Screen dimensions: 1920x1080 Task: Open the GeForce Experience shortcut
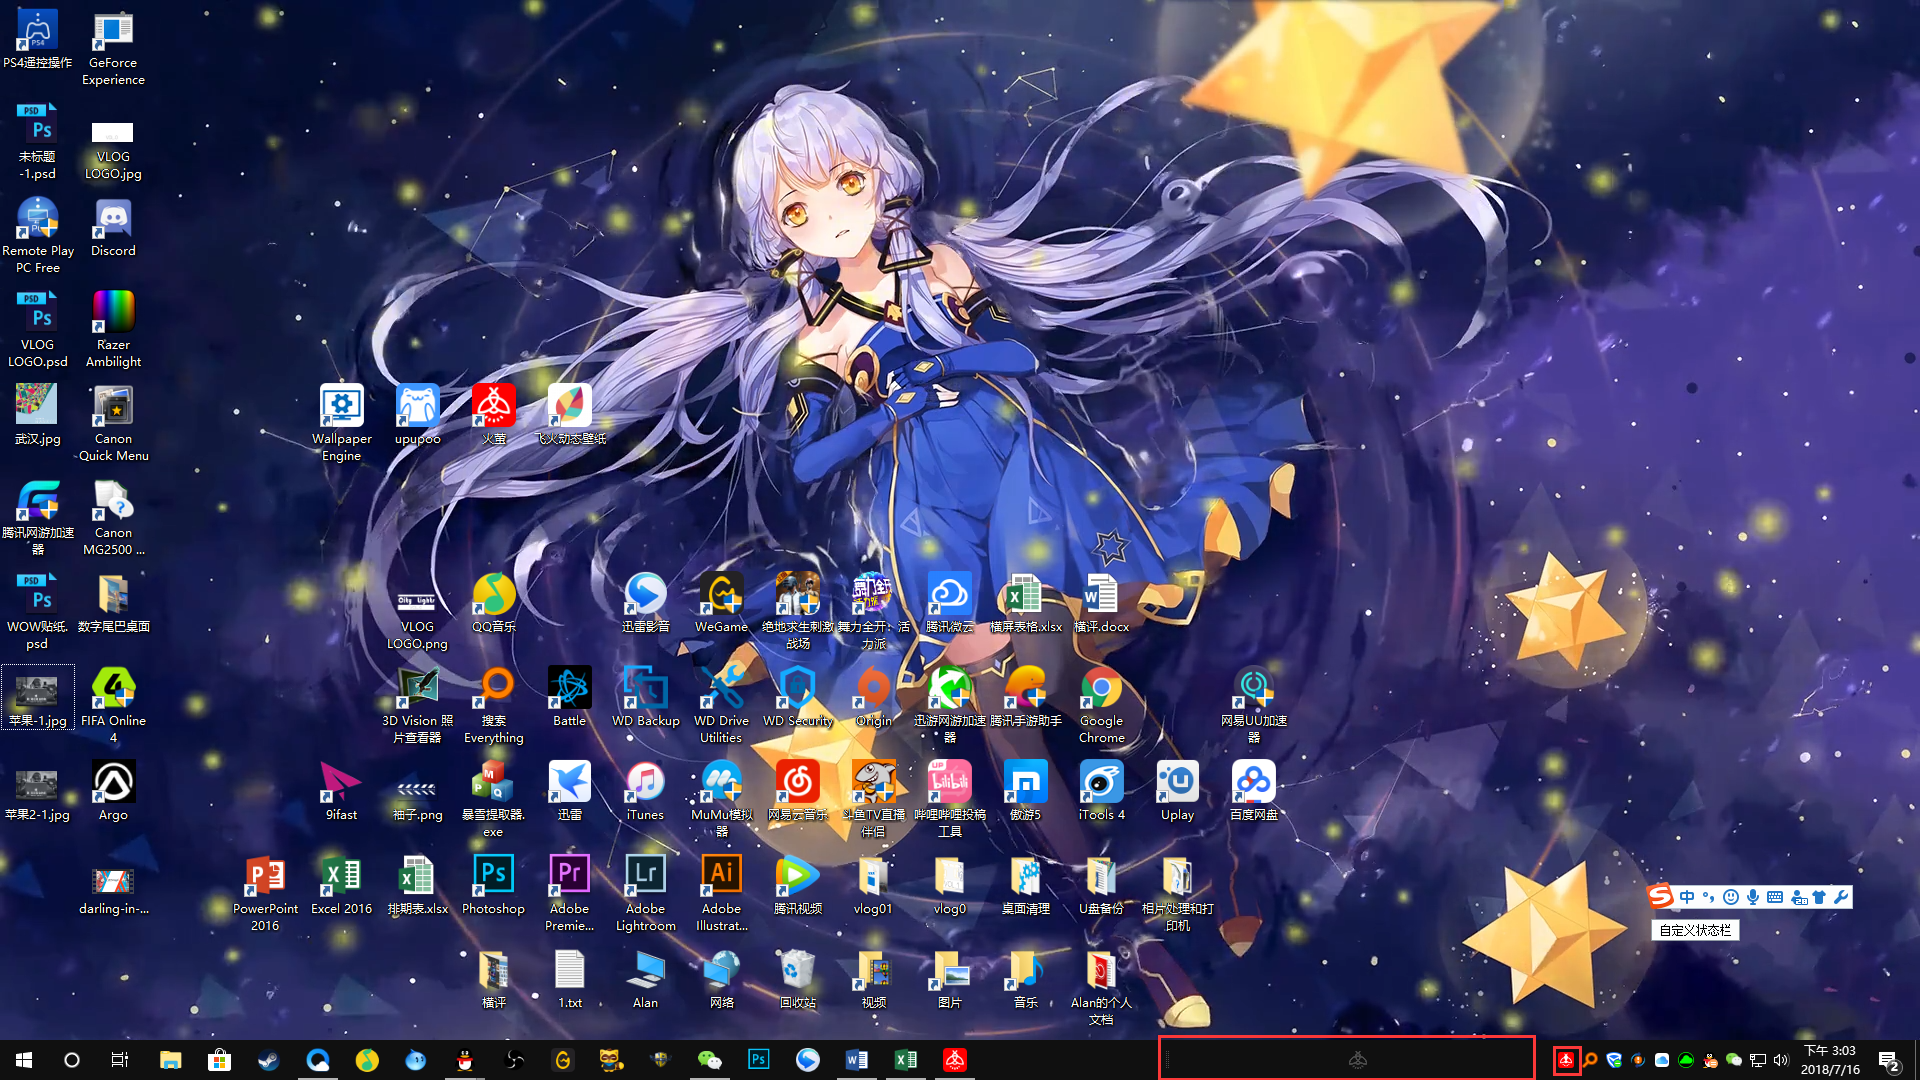[x=113, y=47]
